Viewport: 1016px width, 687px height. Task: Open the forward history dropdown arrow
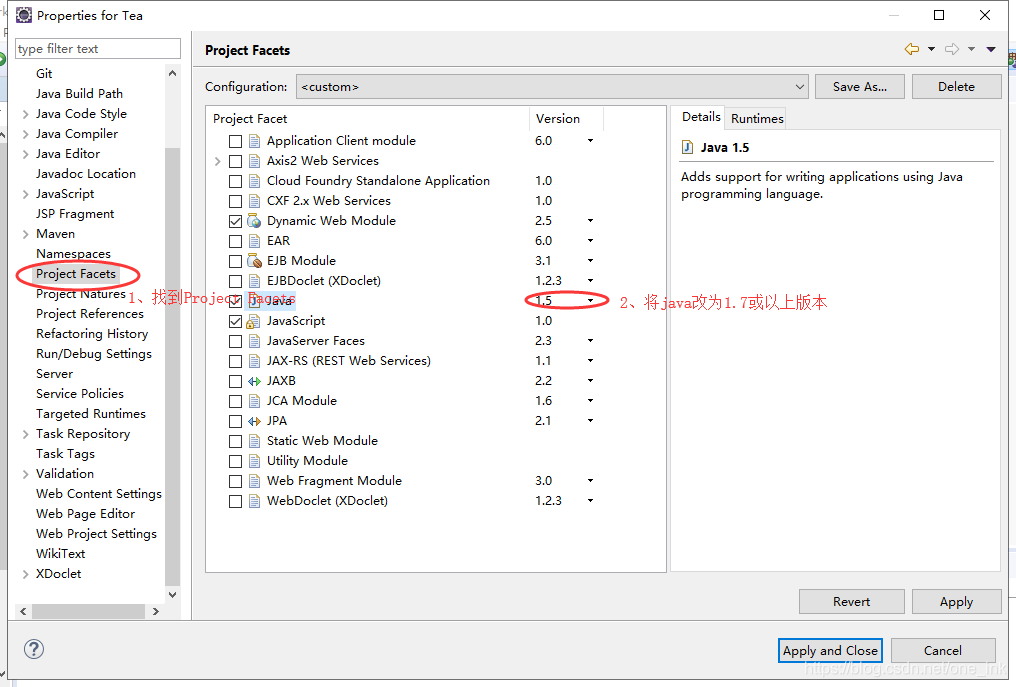tap(971, 49)
